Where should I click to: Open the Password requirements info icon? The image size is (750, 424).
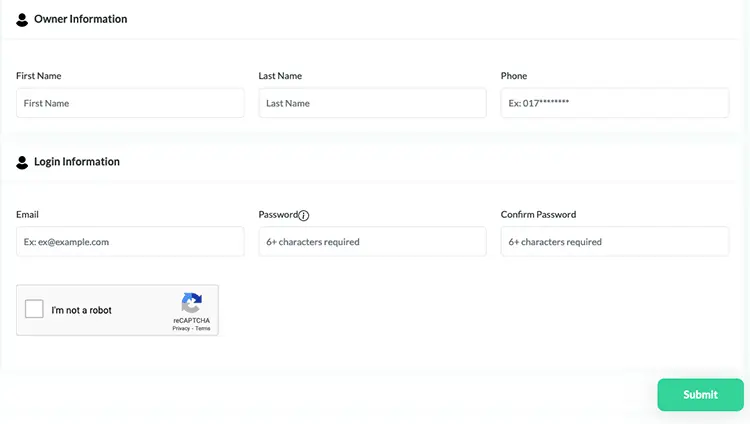click(304, 215)
